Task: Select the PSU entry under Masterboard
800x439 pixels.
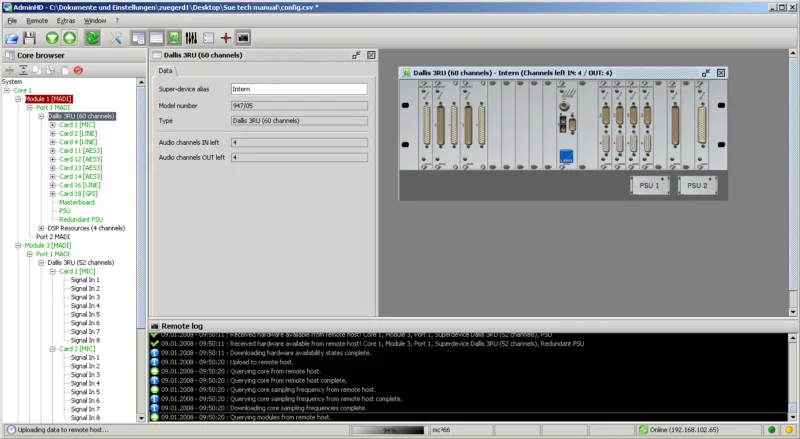Action: coord(65,211)
